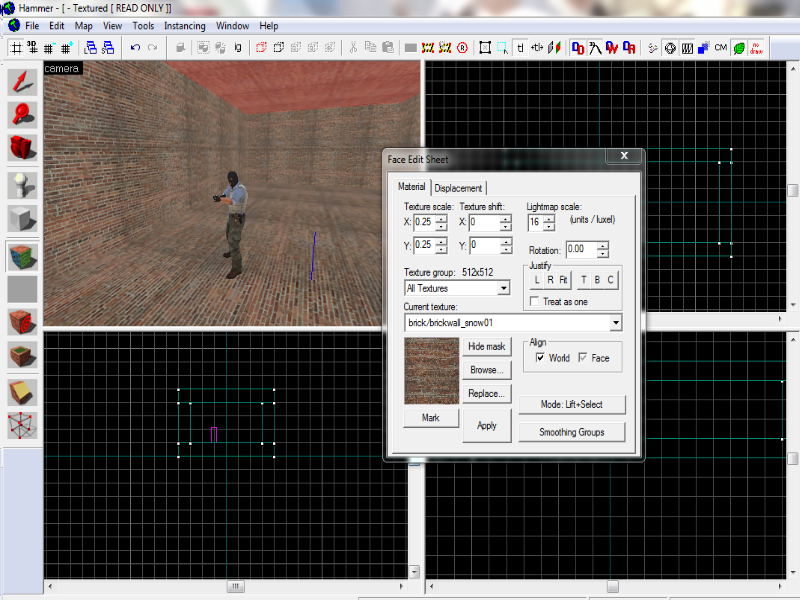
Task: Click the smaller grid size icon
Action: (49, 48)
